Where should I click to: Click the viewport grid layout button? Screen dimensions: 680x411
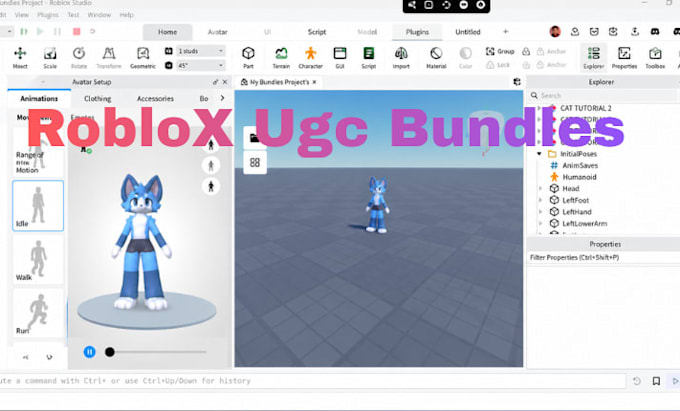(255, 163)
